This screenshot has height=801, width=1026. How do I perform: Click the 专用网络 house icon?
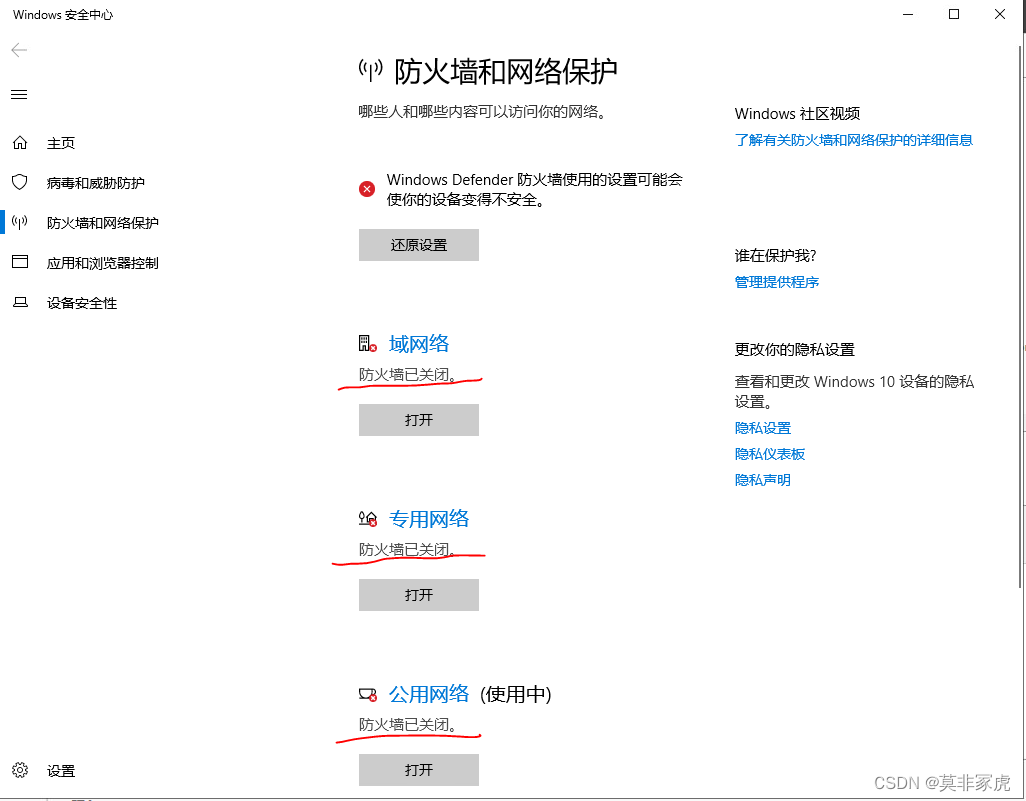(x=368, y=519)
